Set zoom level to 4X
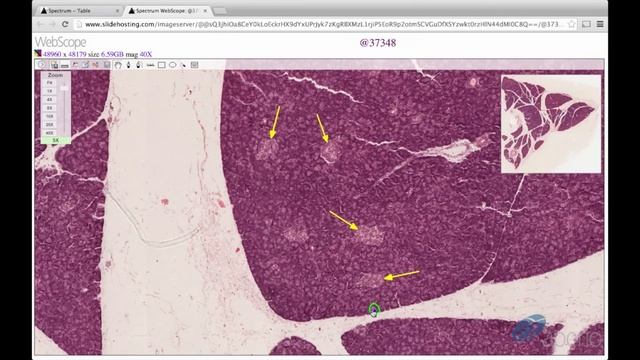 49,99
